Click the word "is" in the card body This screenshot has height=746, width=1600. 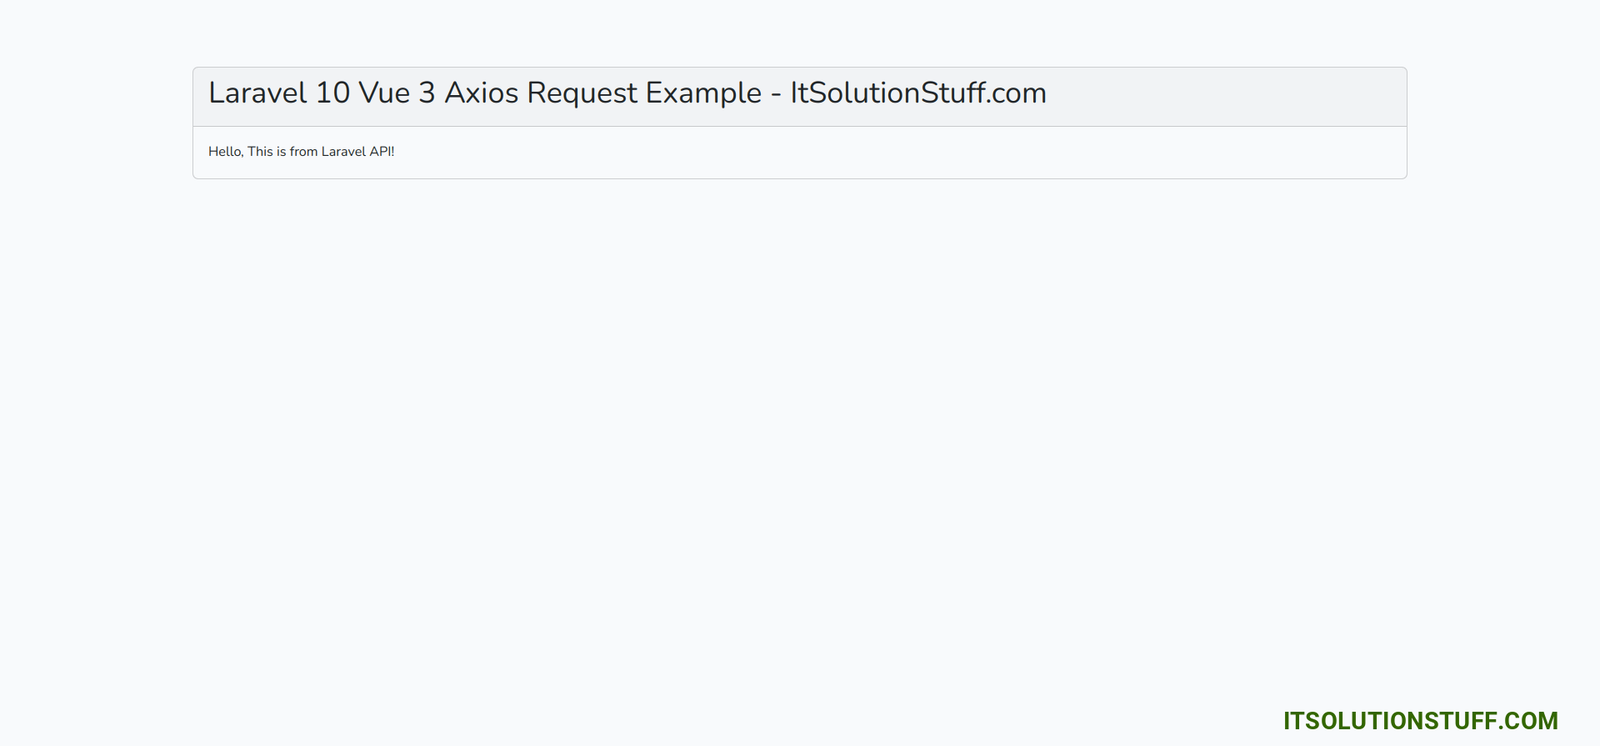point(281,152)
